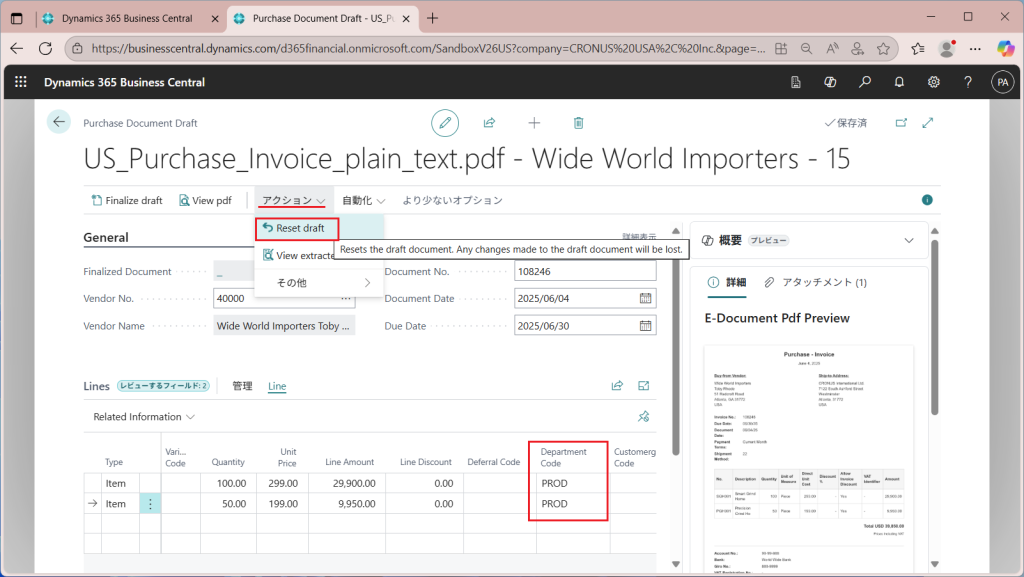Screen dimensions: 1024x577
Task: Click the share icon in page header
Action: point(489,123)
